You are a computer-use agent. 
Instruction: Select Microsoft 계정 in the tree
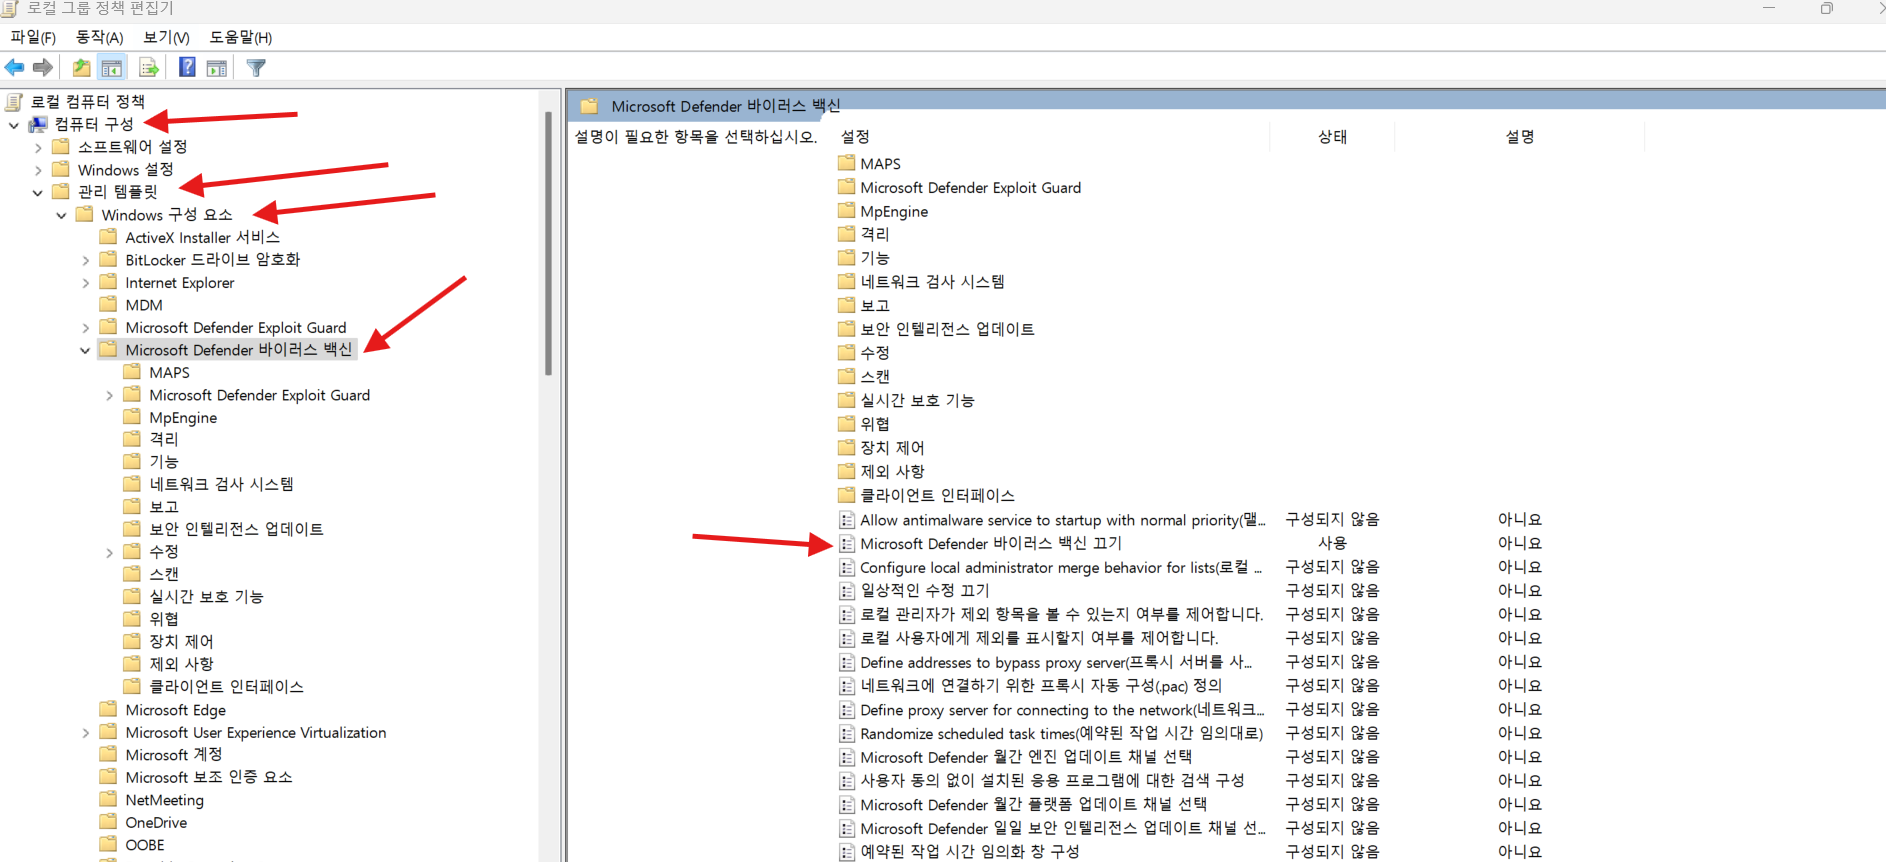point(173,755)
